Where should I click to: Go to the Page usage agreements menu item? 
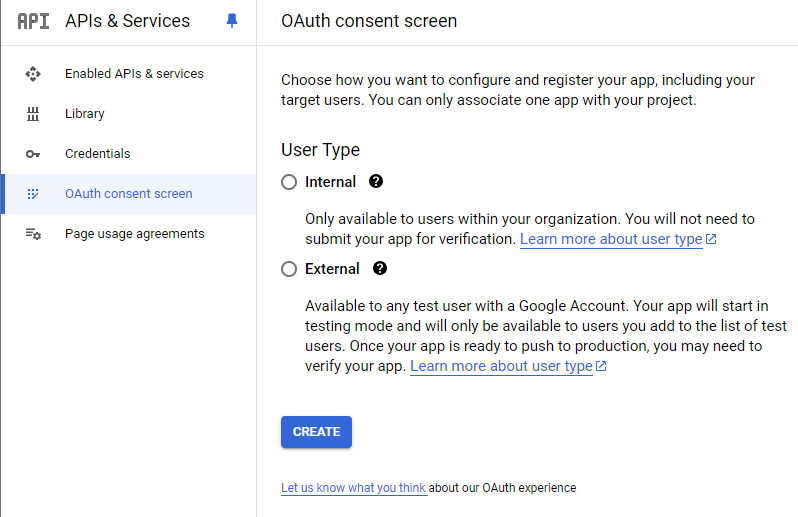tap(134, 234)
